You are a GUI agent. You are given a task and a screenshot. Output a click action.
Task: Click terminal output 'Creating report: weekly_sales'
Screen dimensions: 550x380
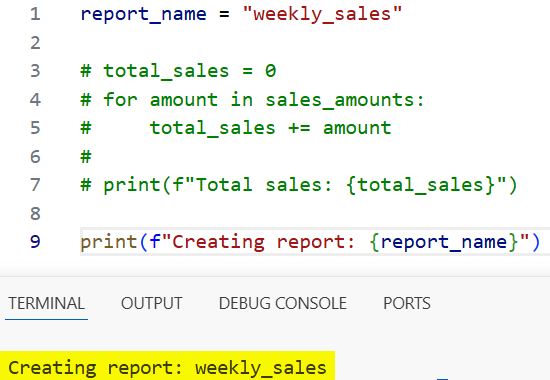[167, 368]
